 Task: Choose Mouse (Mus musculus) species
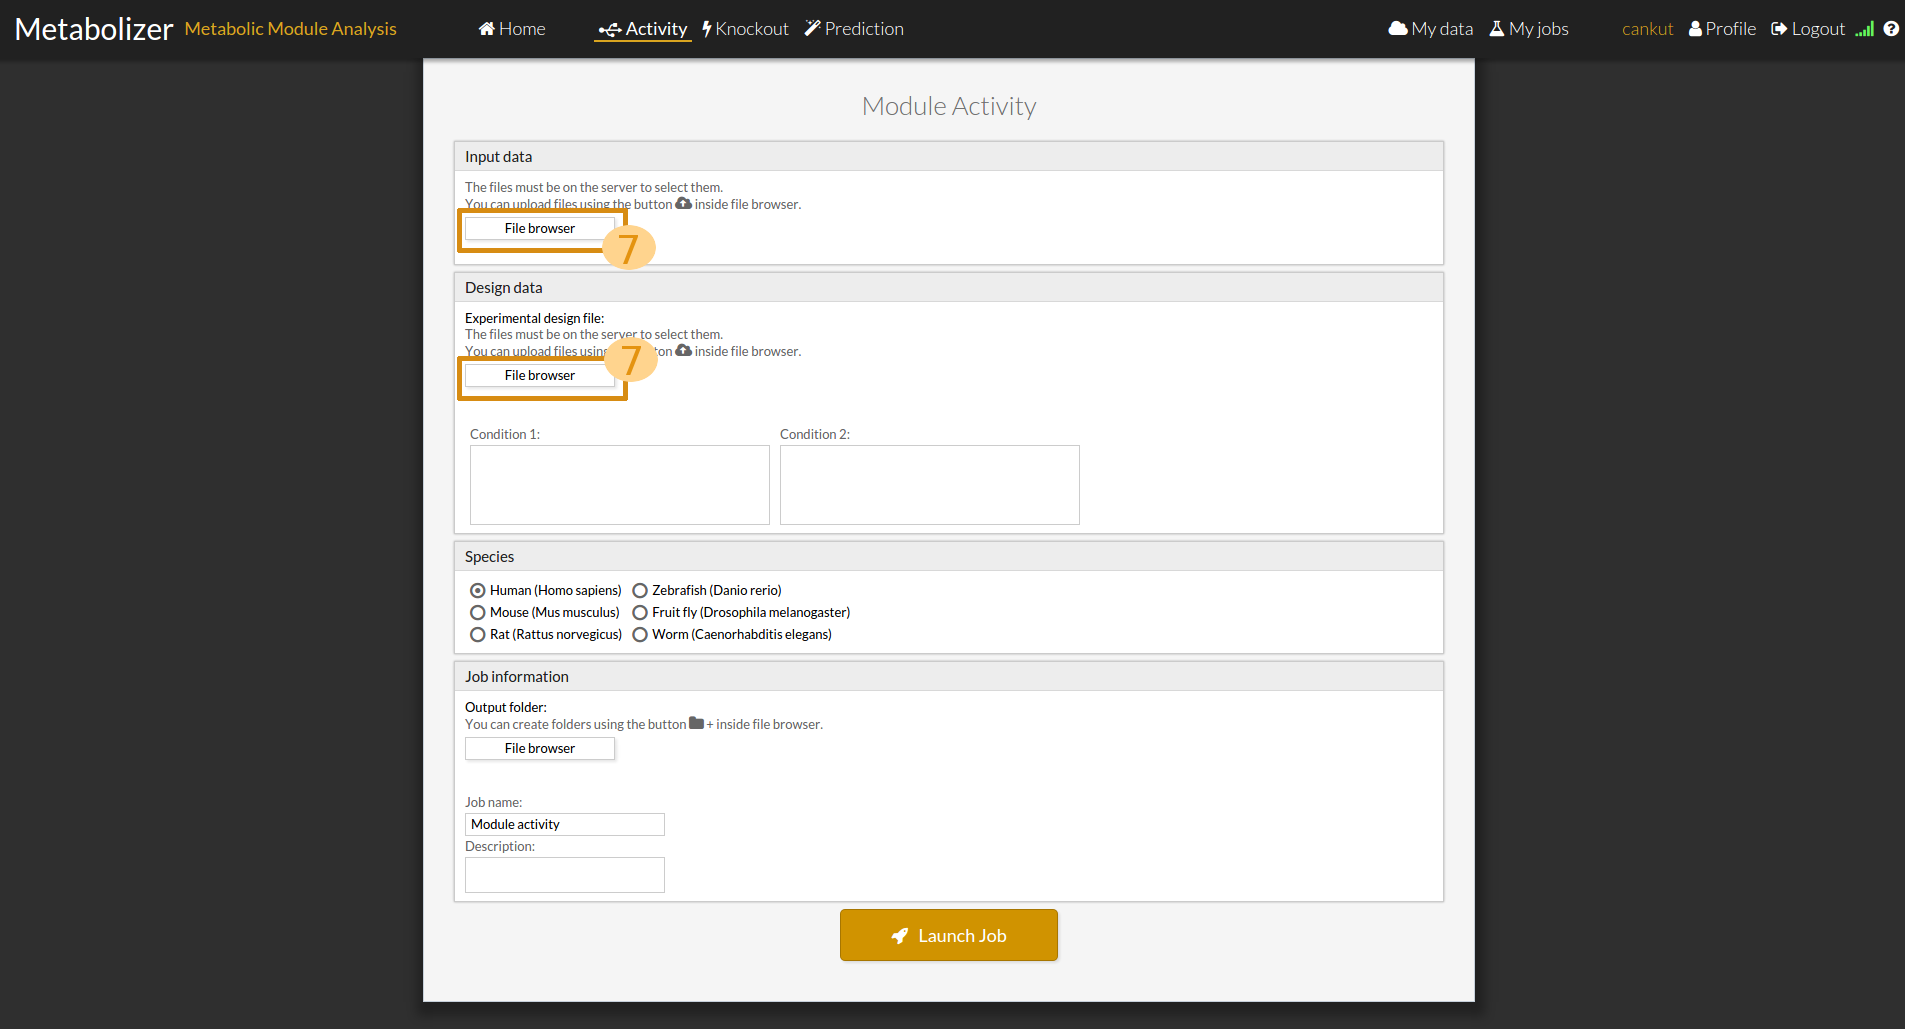tap(478, 613)
